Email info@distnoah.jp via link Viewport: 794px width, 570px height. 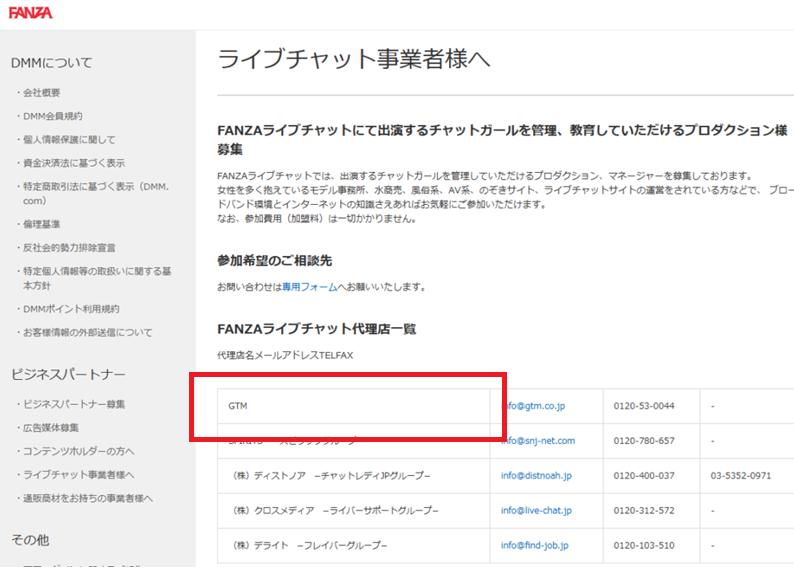pyautogui.click(x=538, y=475)
